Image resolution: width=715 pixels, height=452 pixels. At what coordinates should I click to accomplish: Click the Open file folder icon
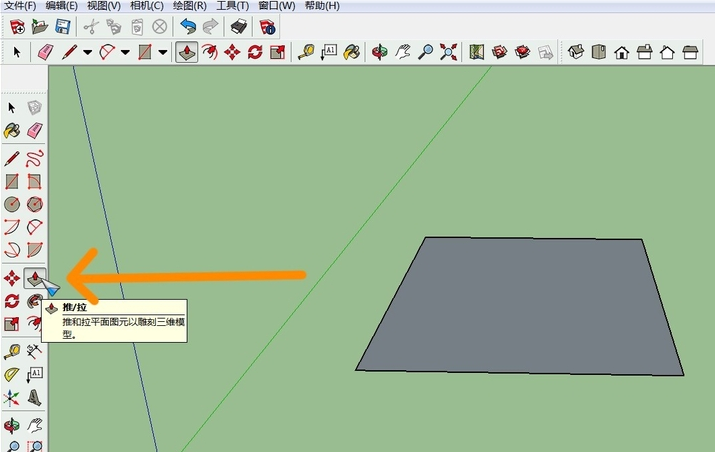(40, 27)
